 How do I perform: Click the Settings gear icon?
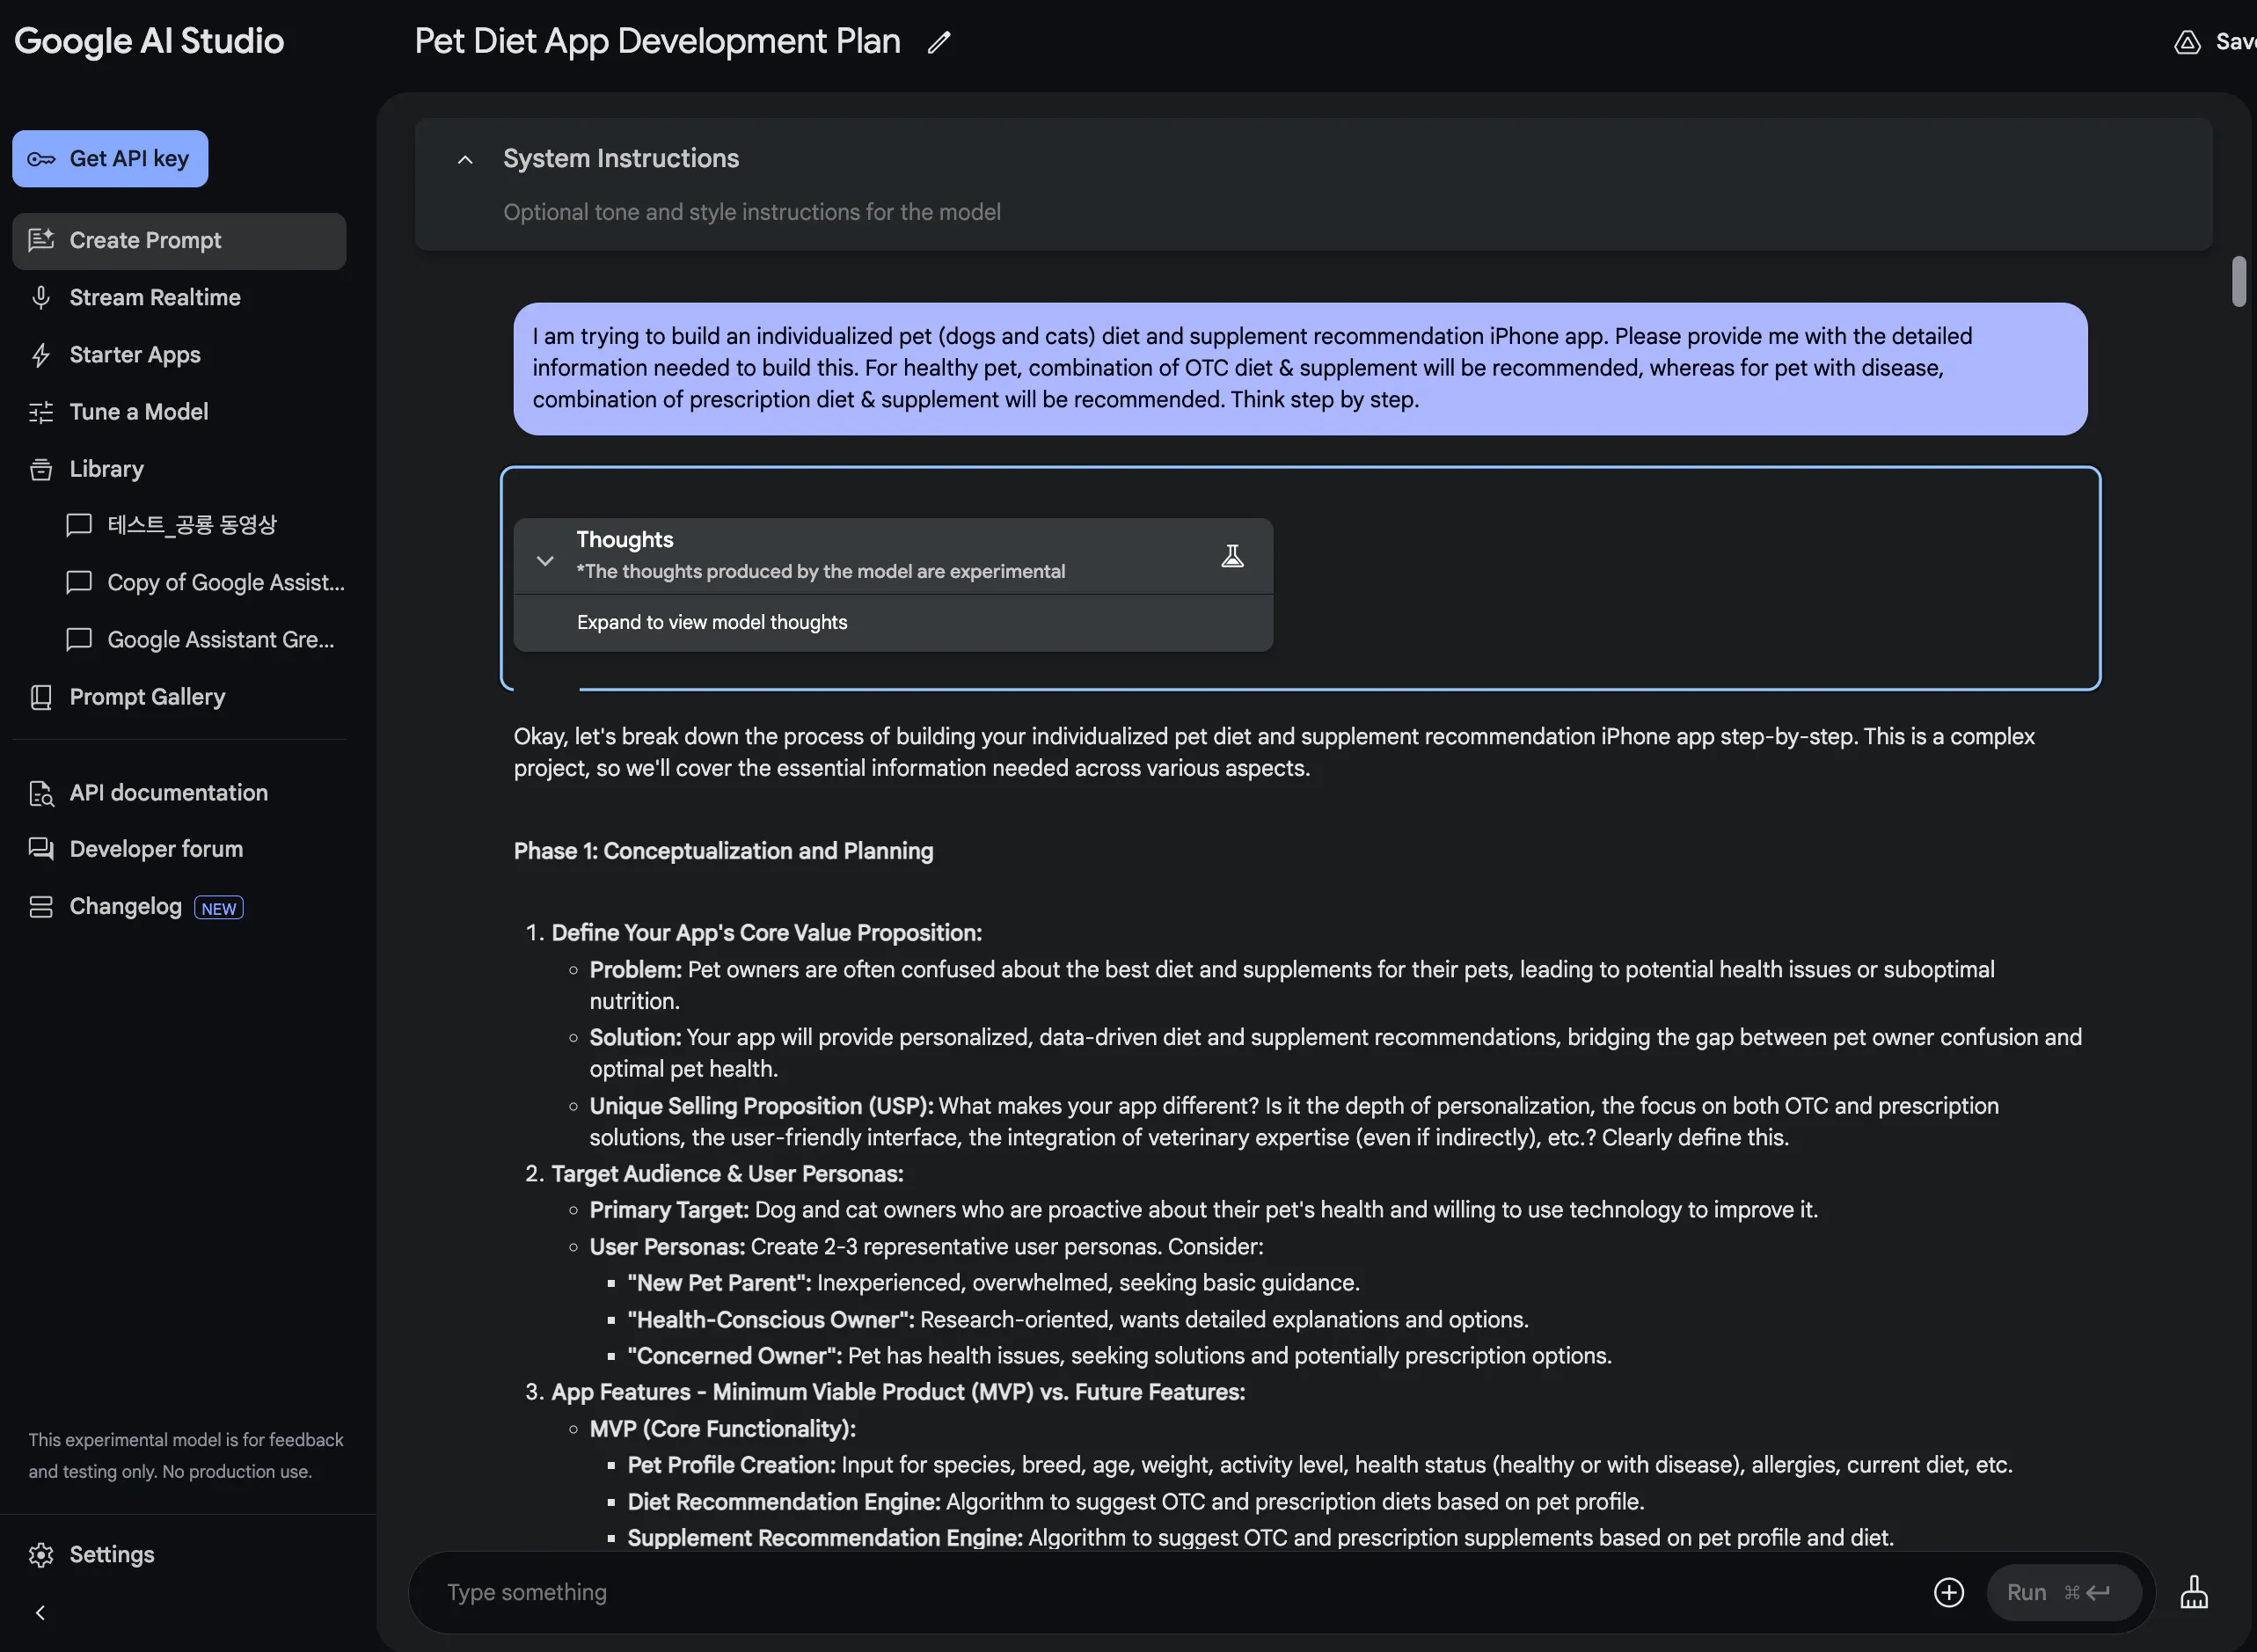coord(41,1555)
